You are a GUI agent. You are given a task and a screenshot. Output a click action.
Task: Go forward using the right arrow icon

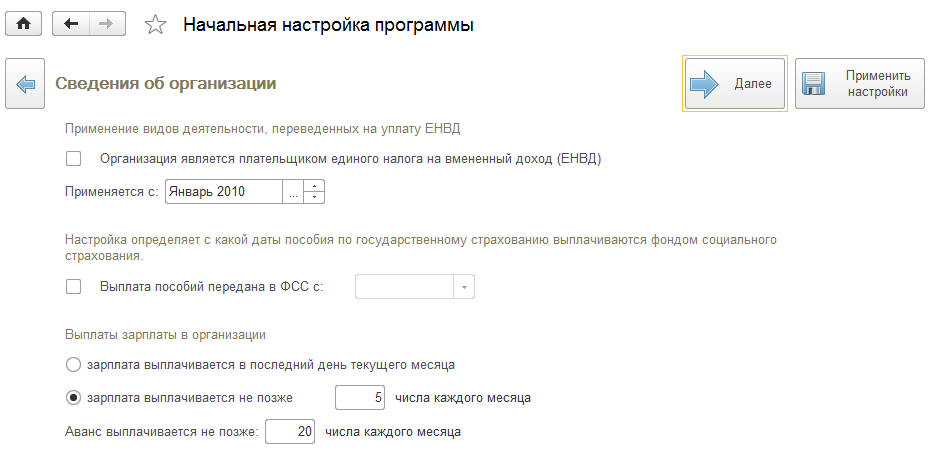tap(102, 24)
